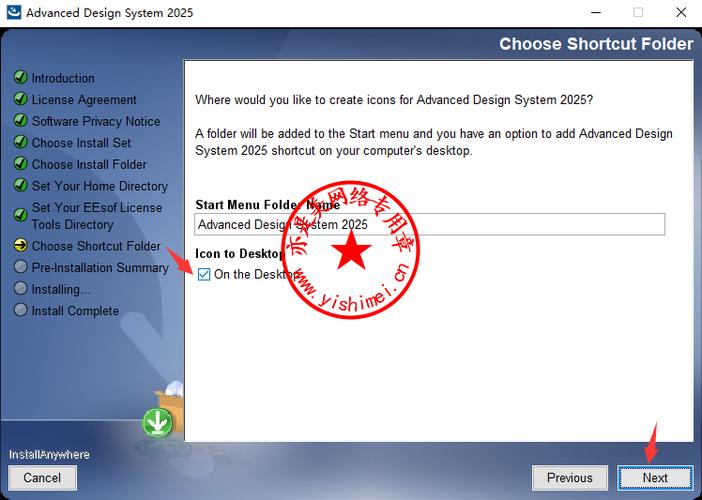Click the Start Menu Folder Name text field
Screen dimensions: 702x500
[x=429, y=225]
